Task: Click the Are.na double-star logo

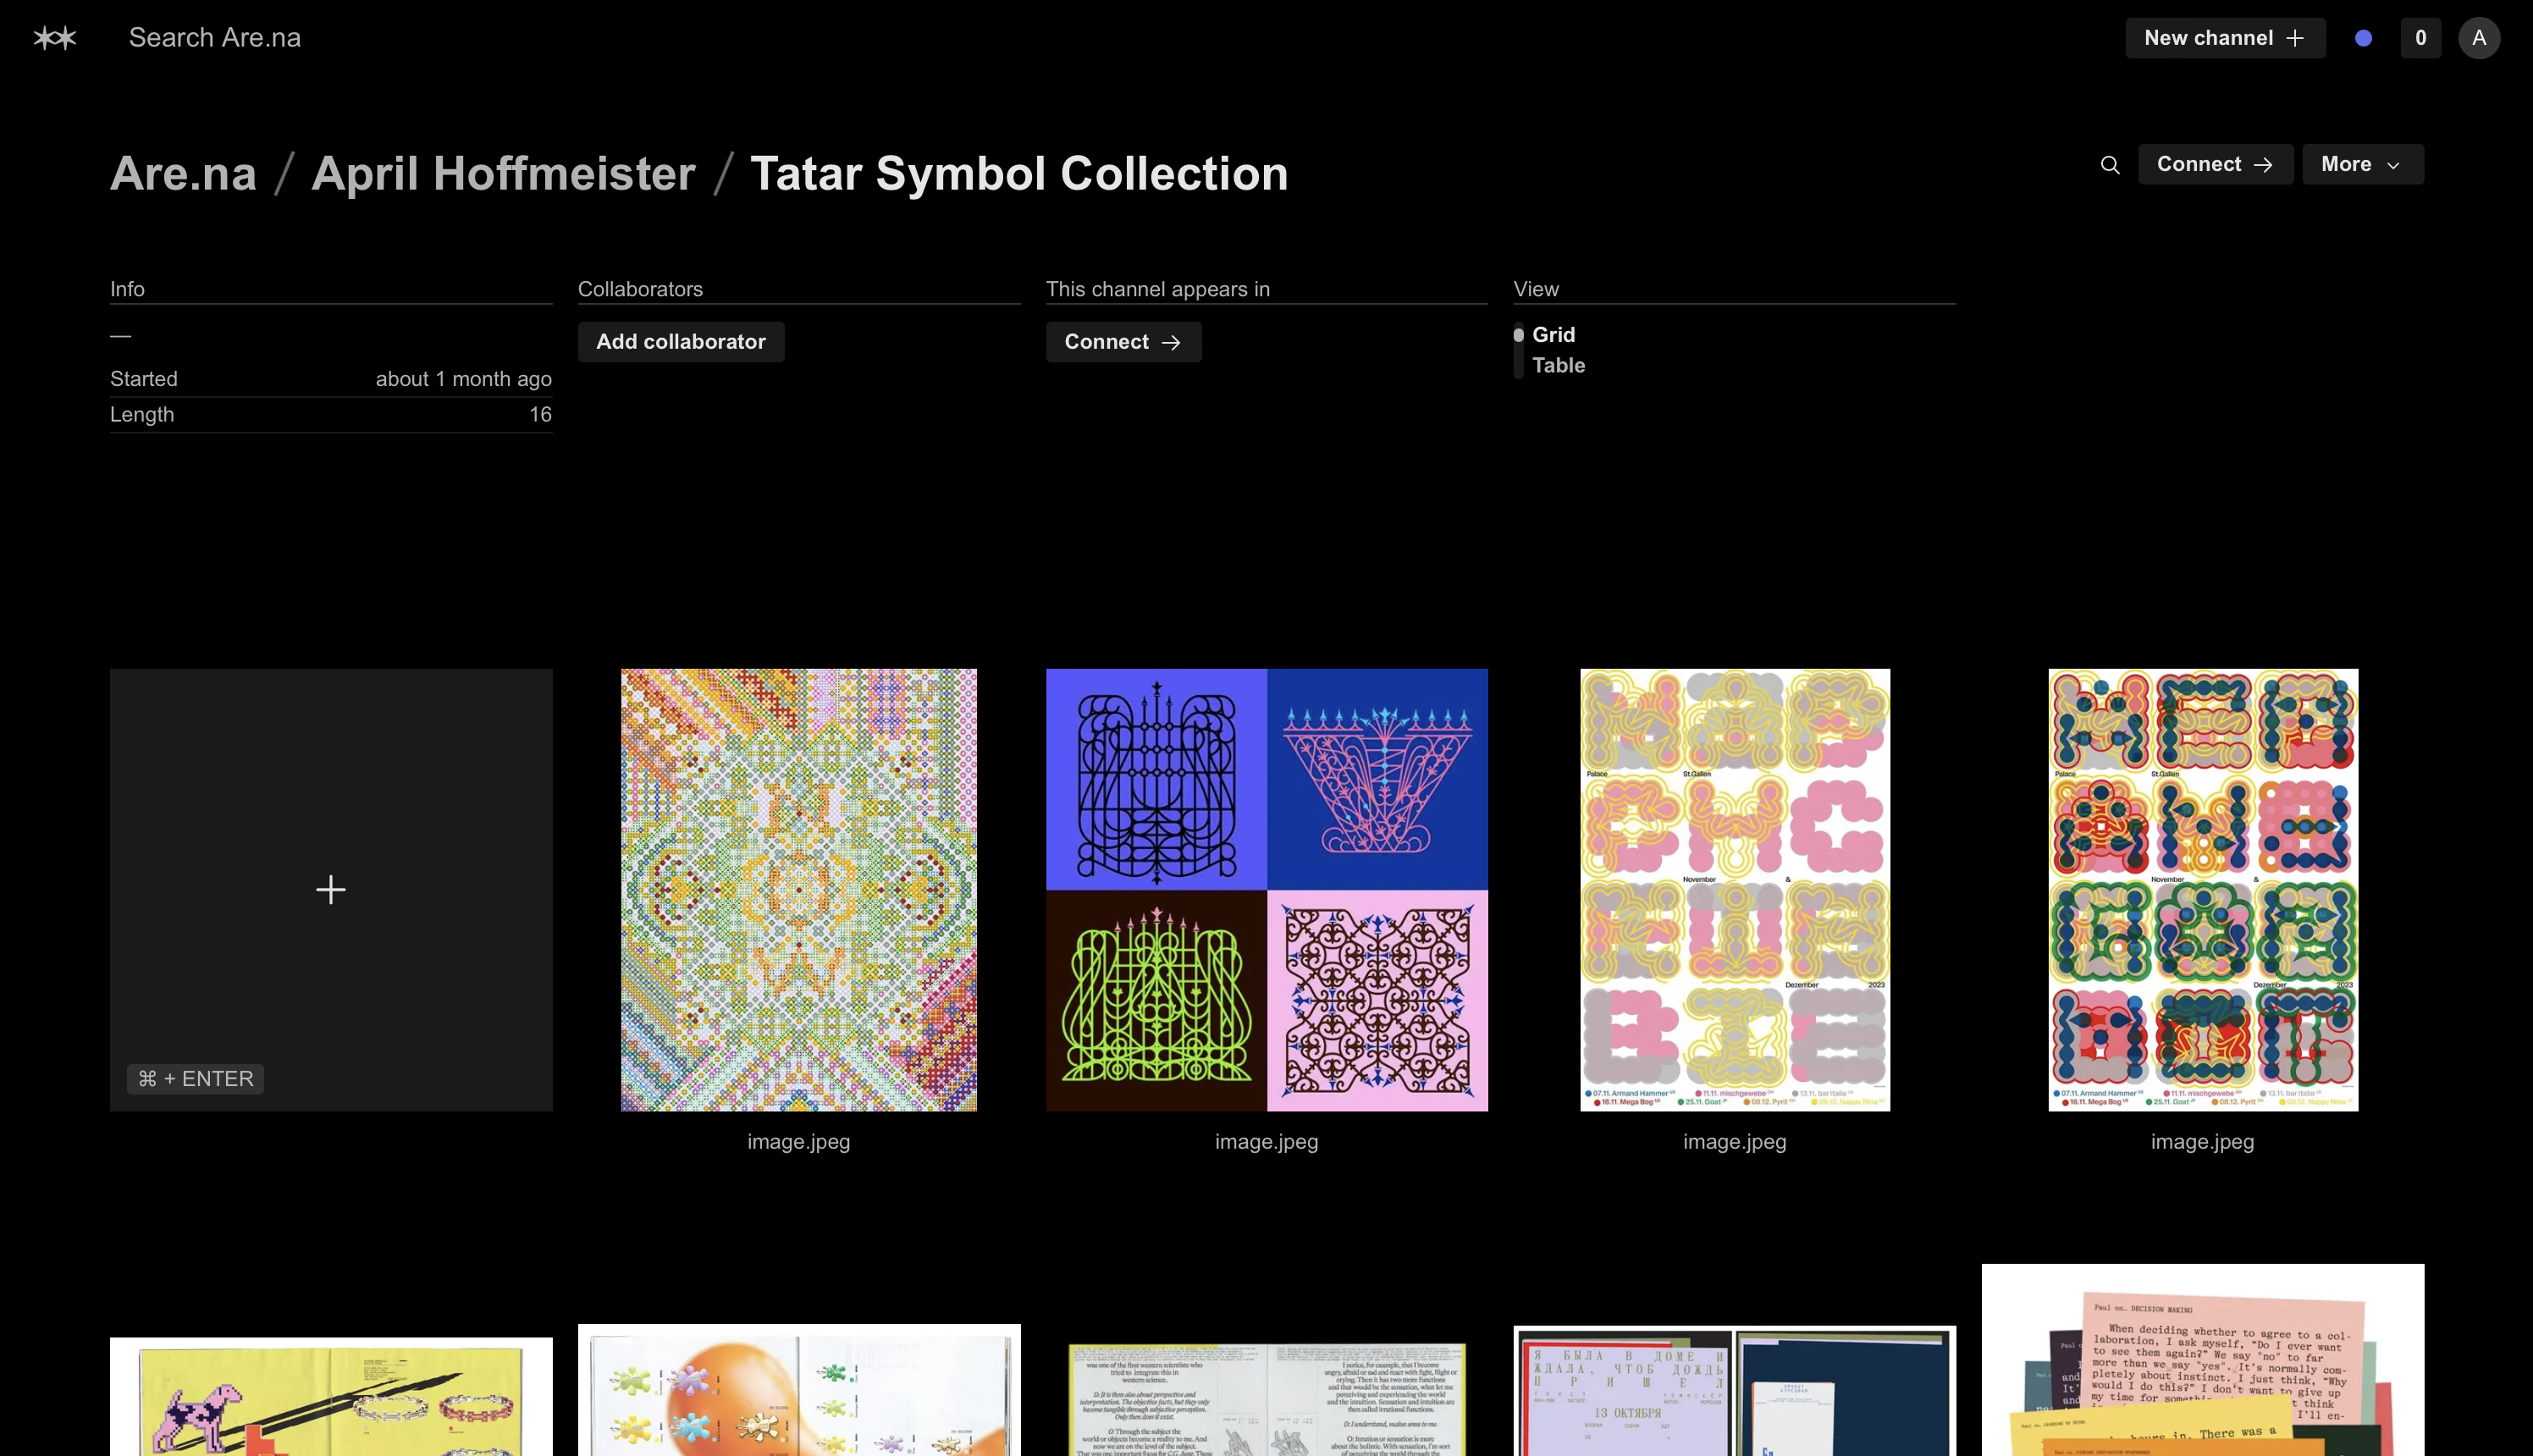Action: (x=55, y=38)
